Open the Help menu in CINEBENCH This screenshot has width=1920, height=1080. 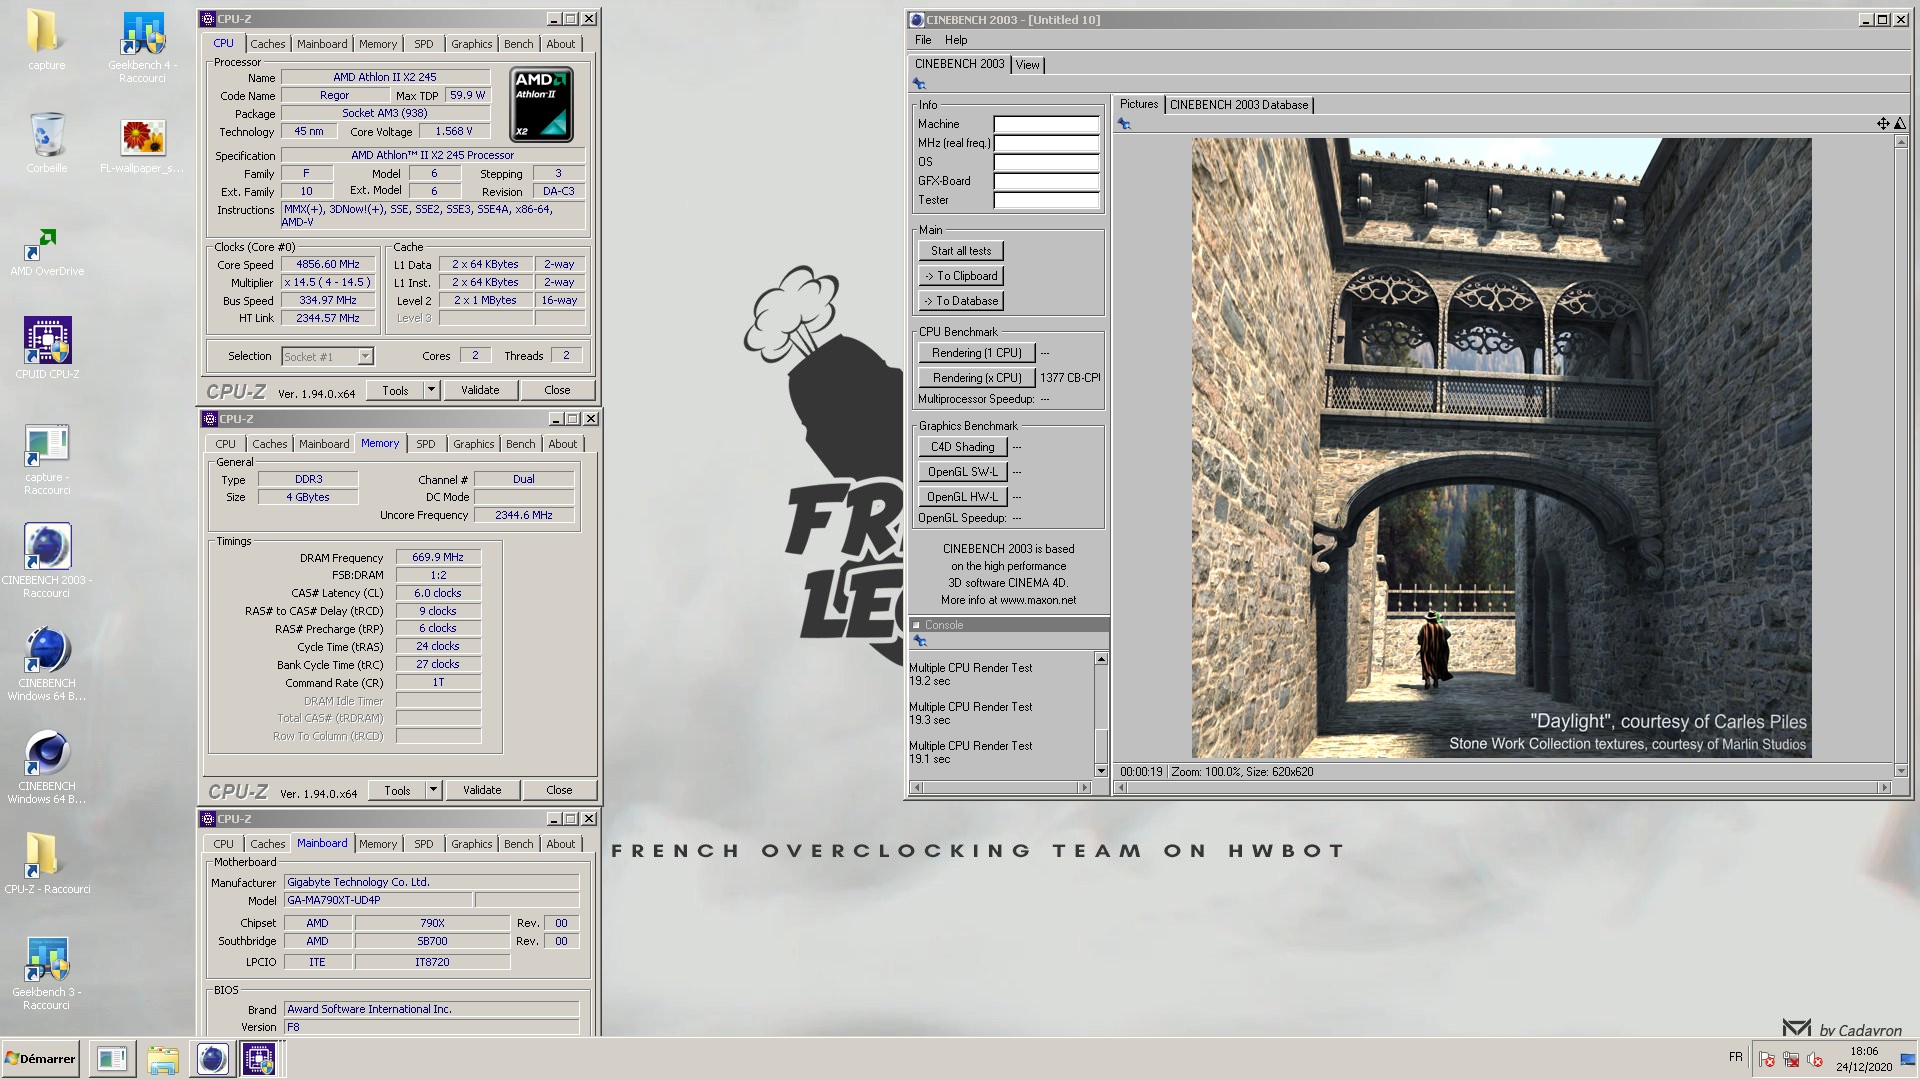pos(956,40)
